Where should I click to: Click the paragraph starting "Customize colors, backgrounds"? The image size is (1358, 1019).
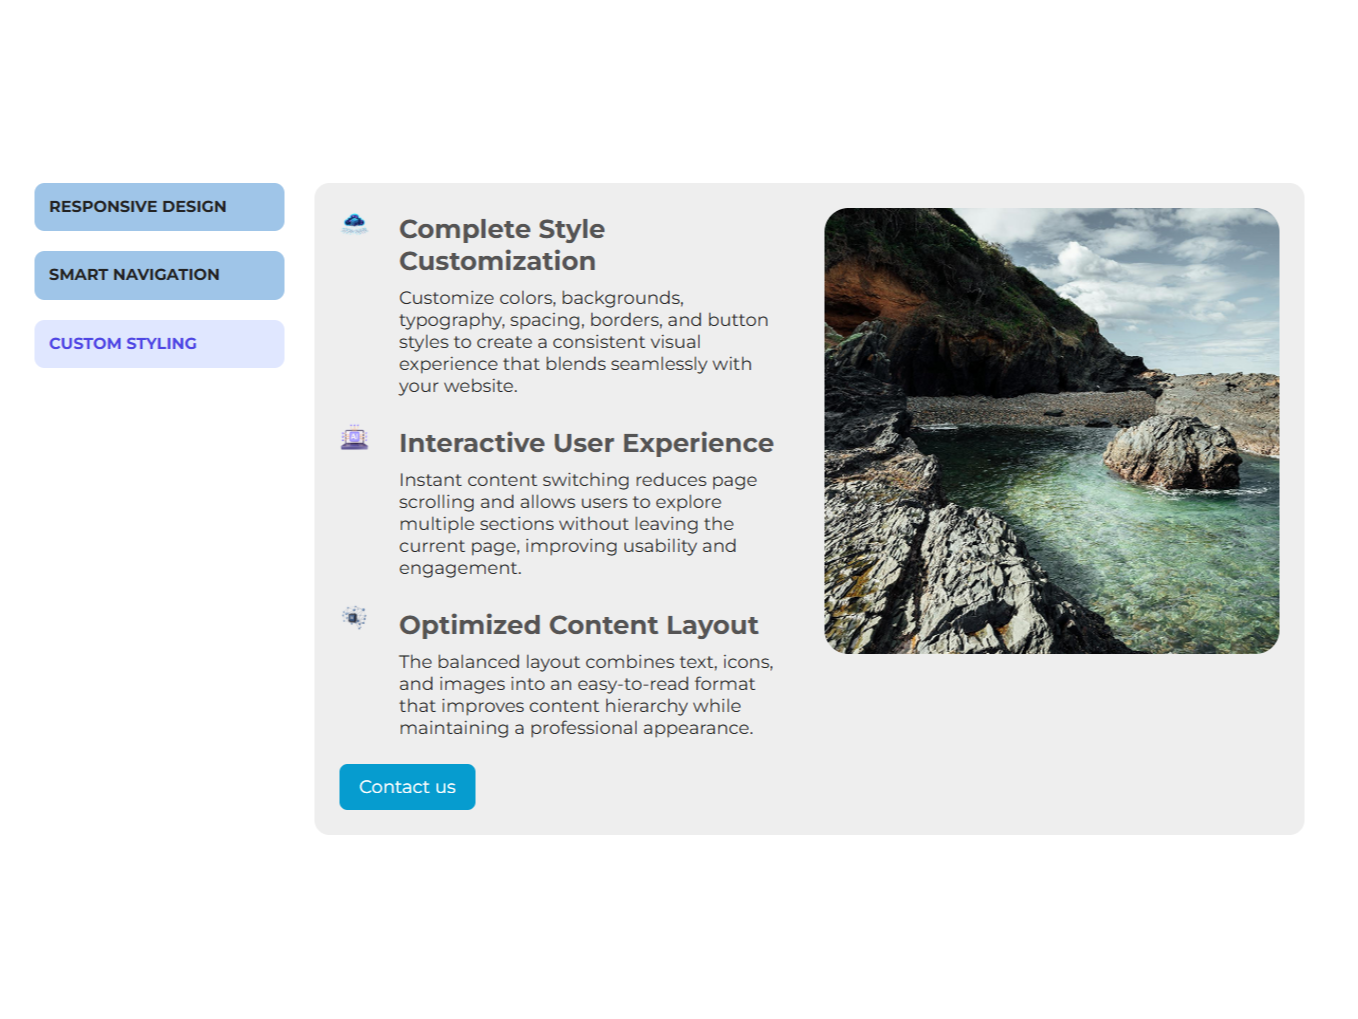tap(584, 342)
